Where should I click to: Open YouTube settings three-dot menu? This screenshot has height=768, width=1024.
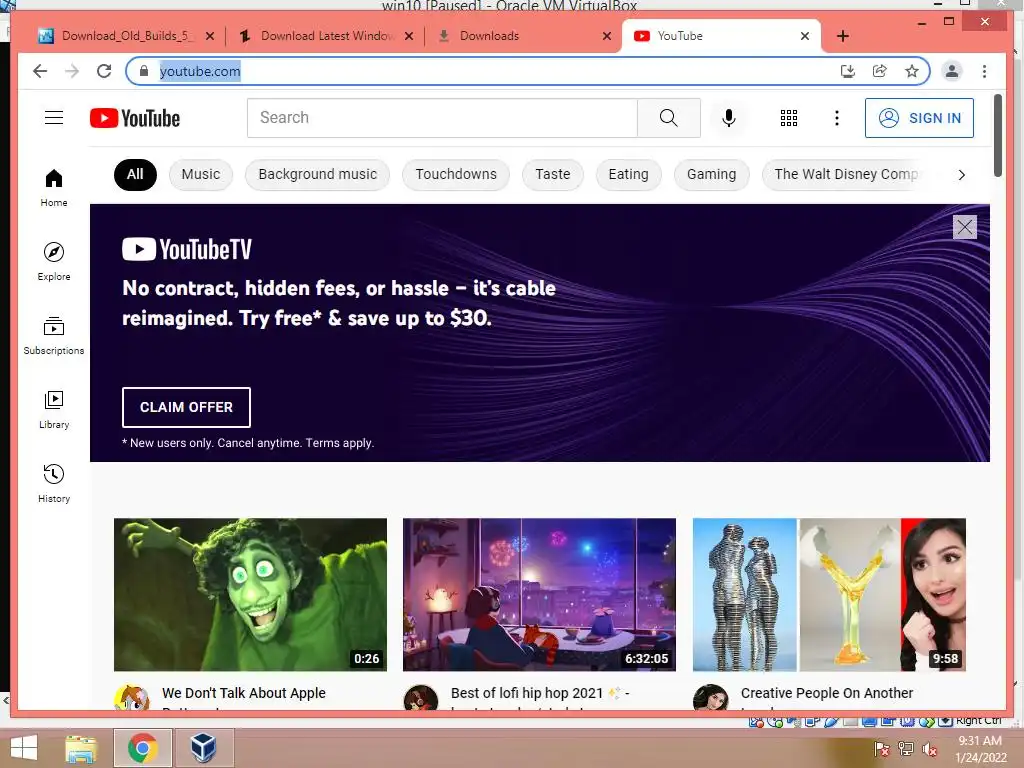pyautogui.click(x=837, y=118)
